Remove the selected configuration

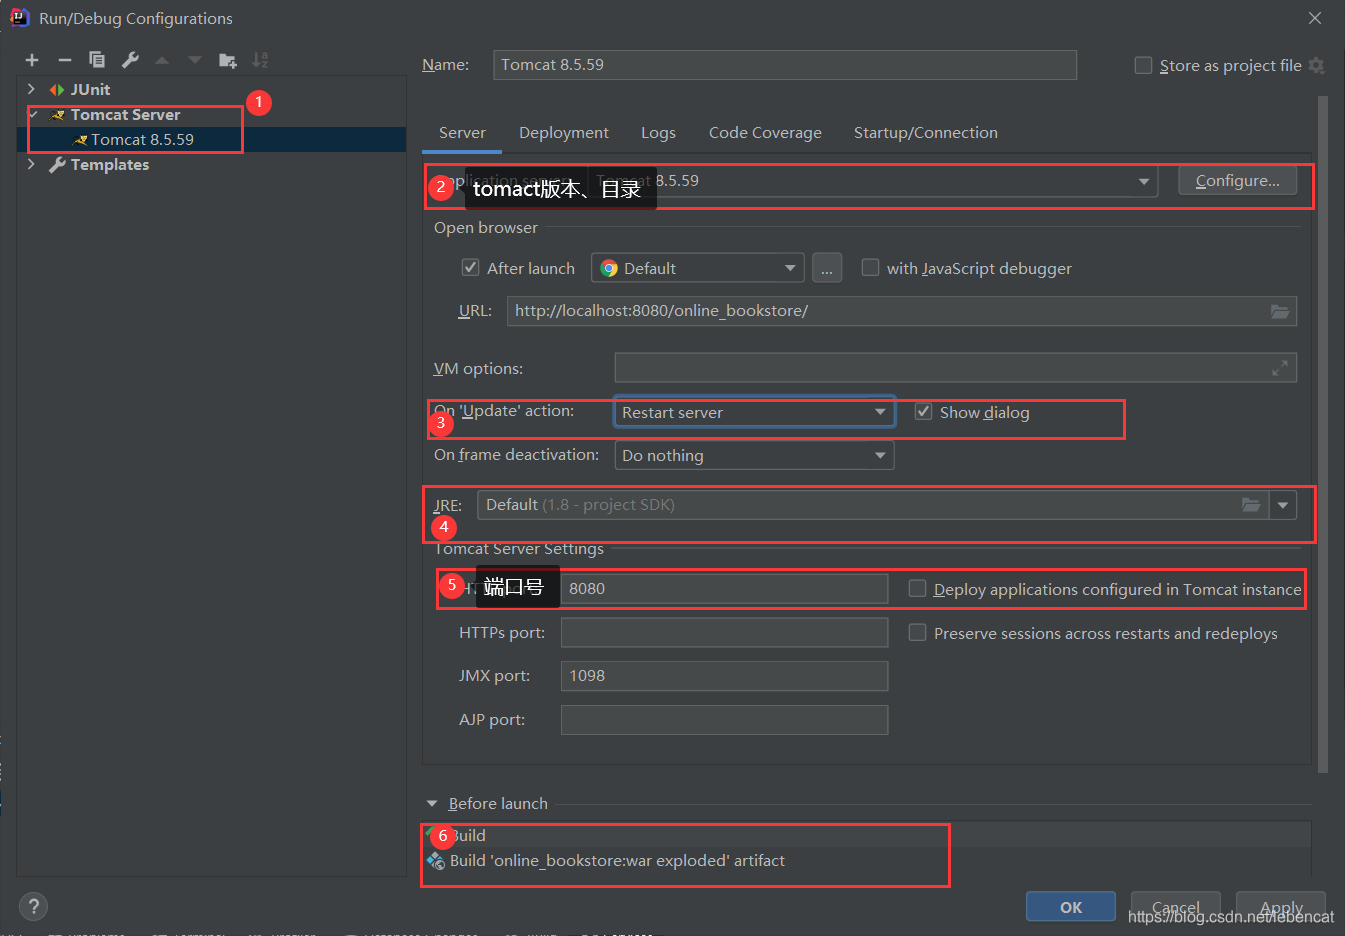[x=65, y=60]
